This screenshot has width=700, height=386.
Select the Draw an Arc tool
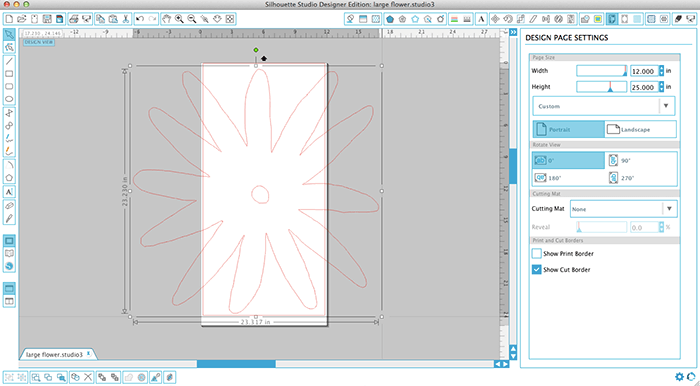9,165
